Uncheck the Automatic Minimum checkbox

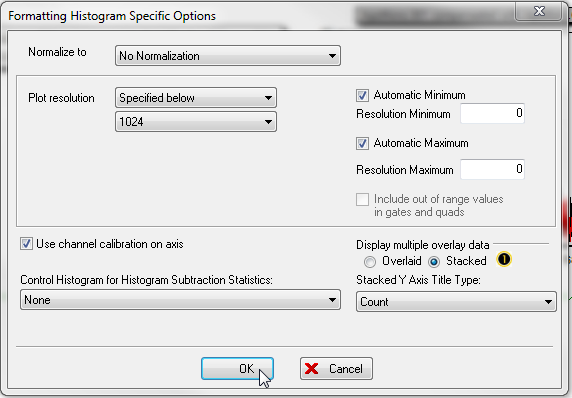pyautogui.click(x=362, y=95)
